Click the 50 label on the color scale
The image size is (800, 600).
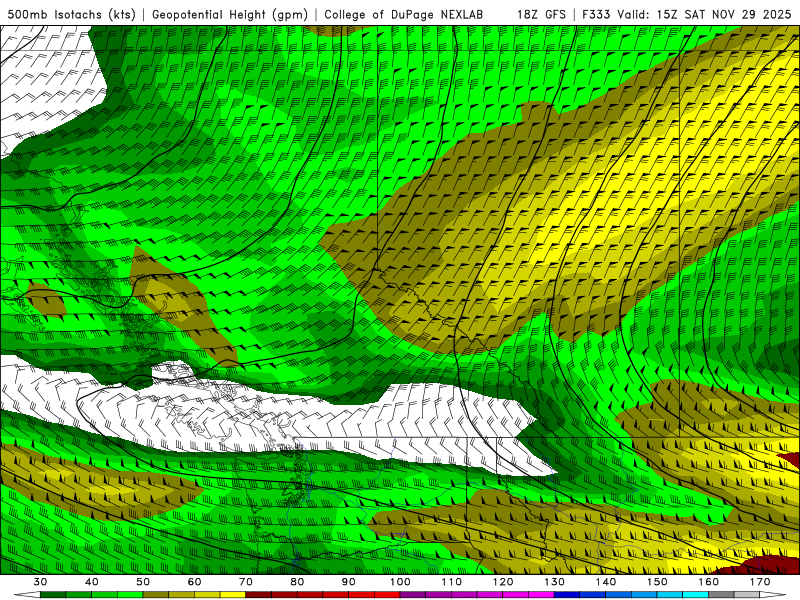(143, 582)
